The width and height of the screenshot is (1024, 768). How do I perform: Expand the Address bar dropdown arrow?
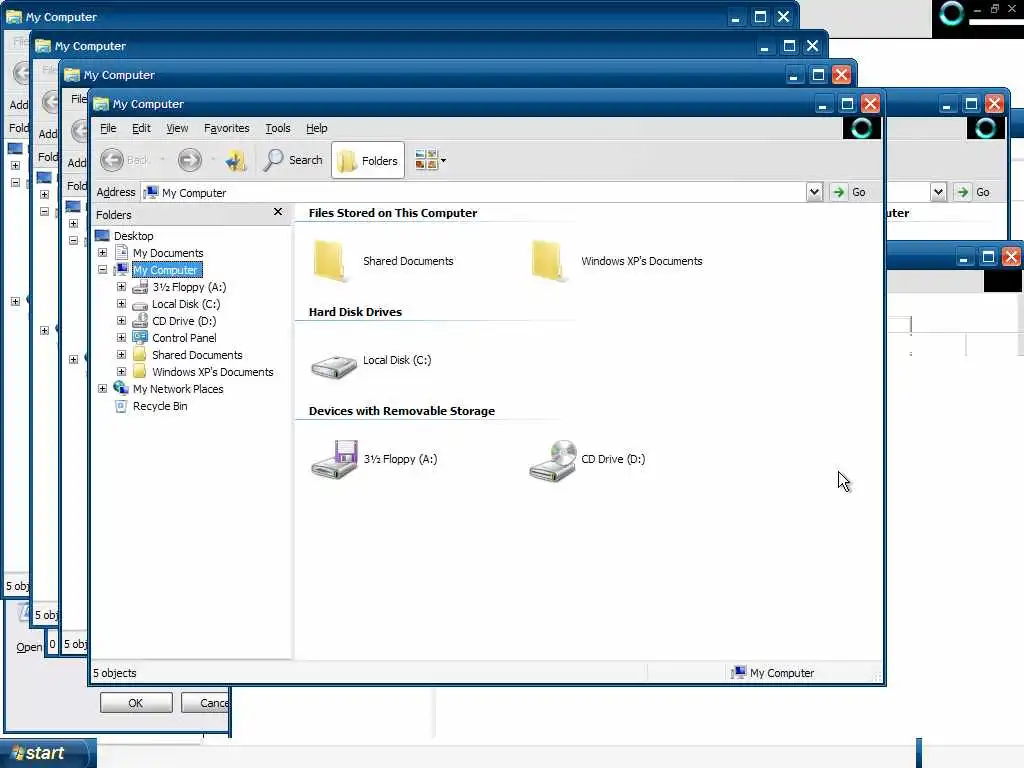[x=814, y=192]
